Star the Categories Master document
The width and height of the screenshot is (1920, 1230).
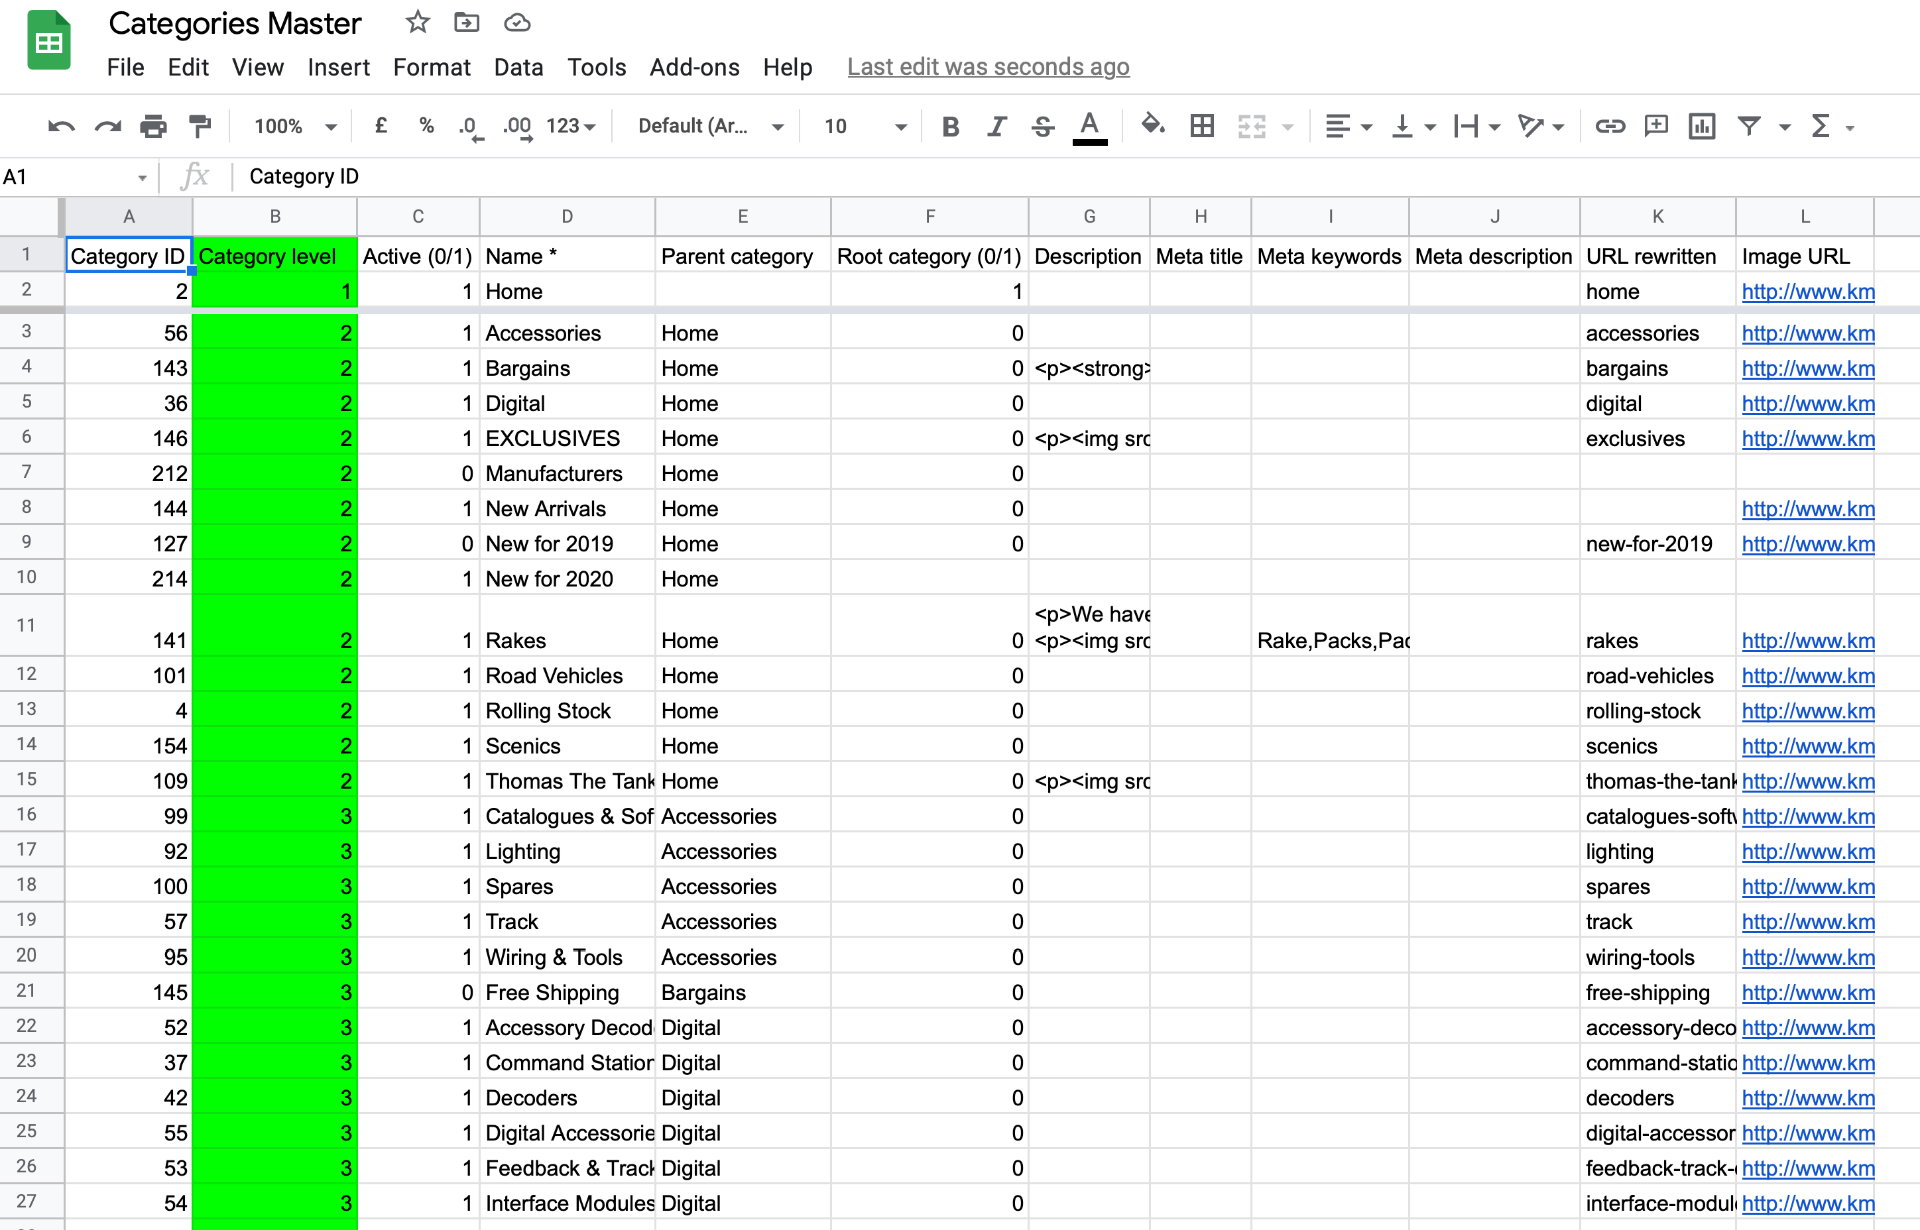418,22
